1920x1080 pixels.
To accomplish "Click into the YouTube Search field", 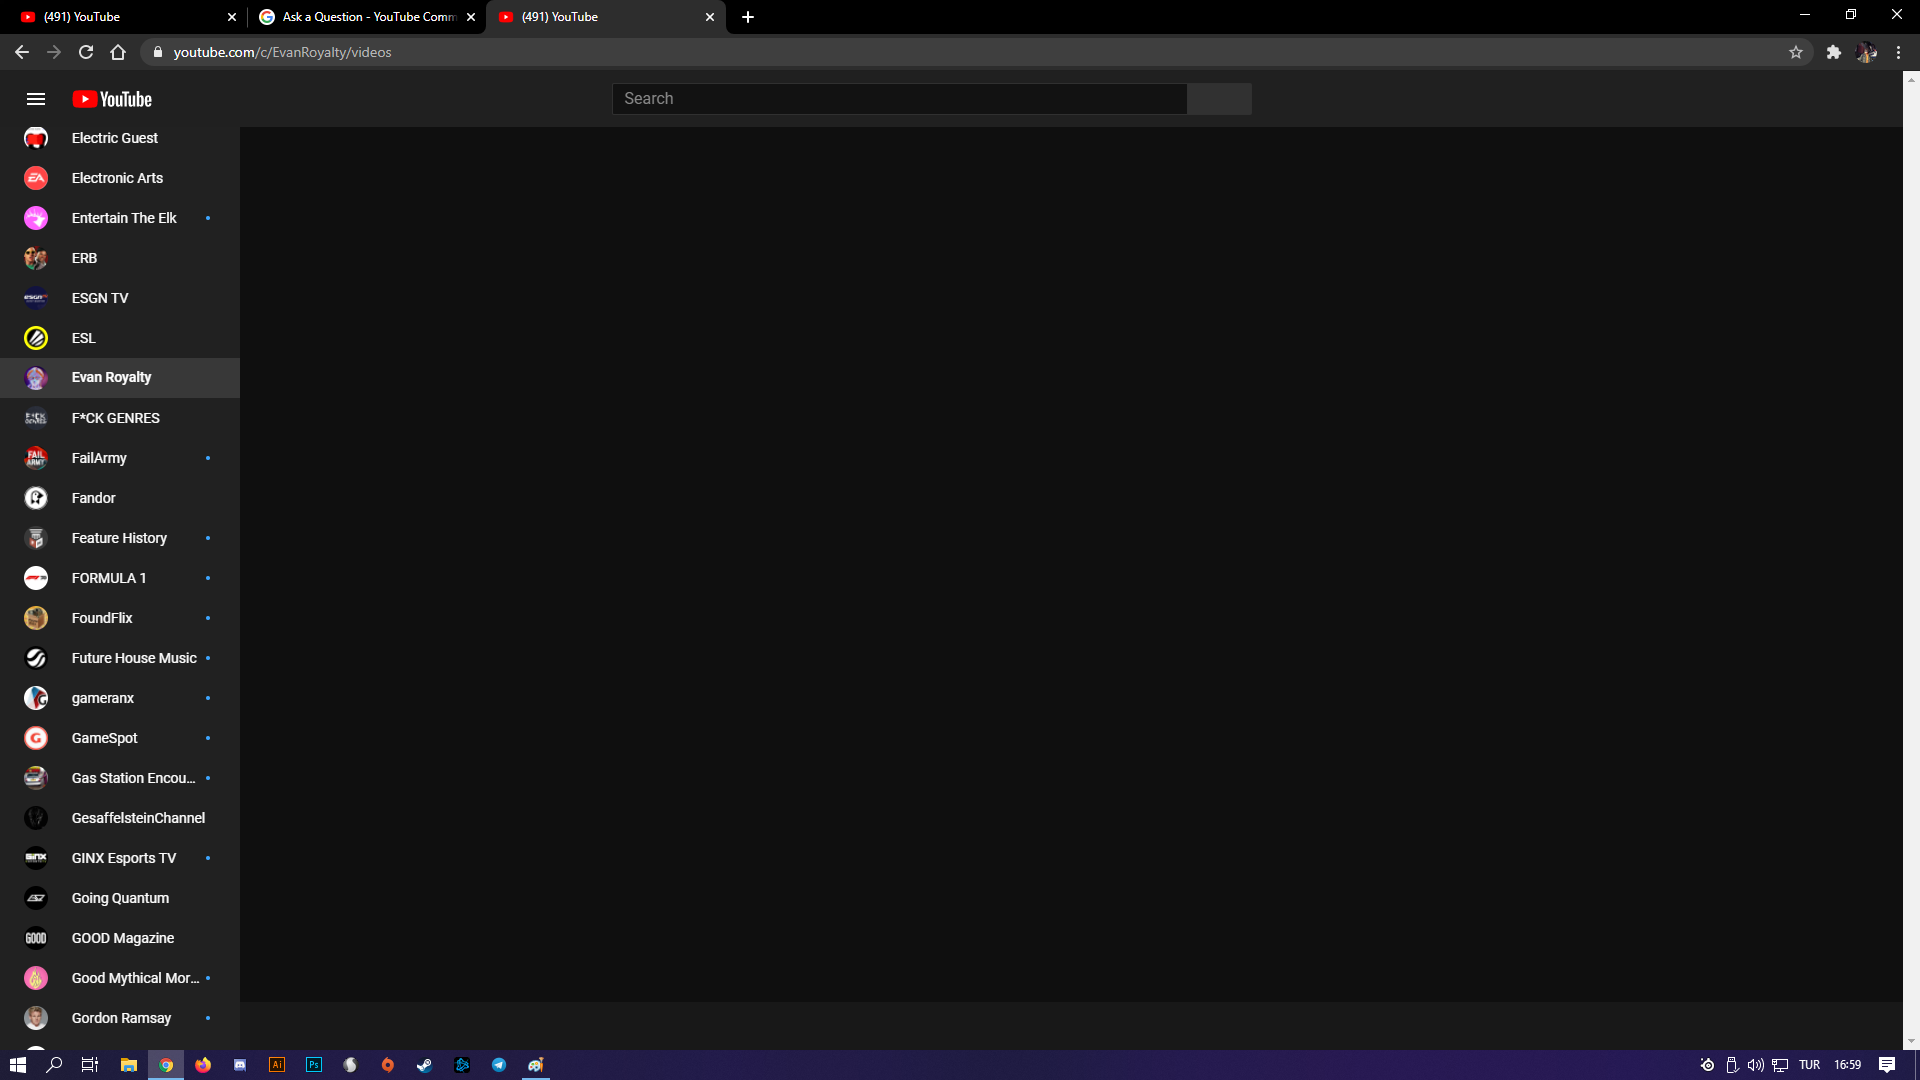I will 899,98.
